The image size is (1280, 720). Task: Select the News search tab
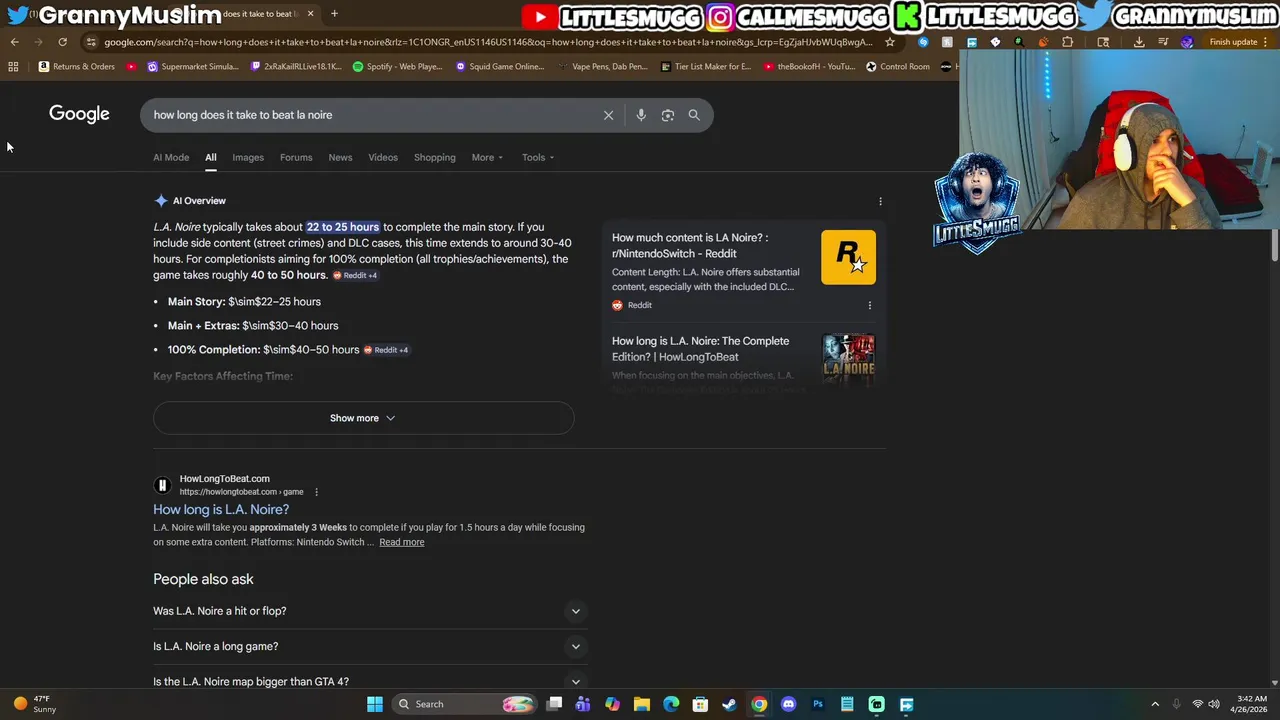pos(340,157)
